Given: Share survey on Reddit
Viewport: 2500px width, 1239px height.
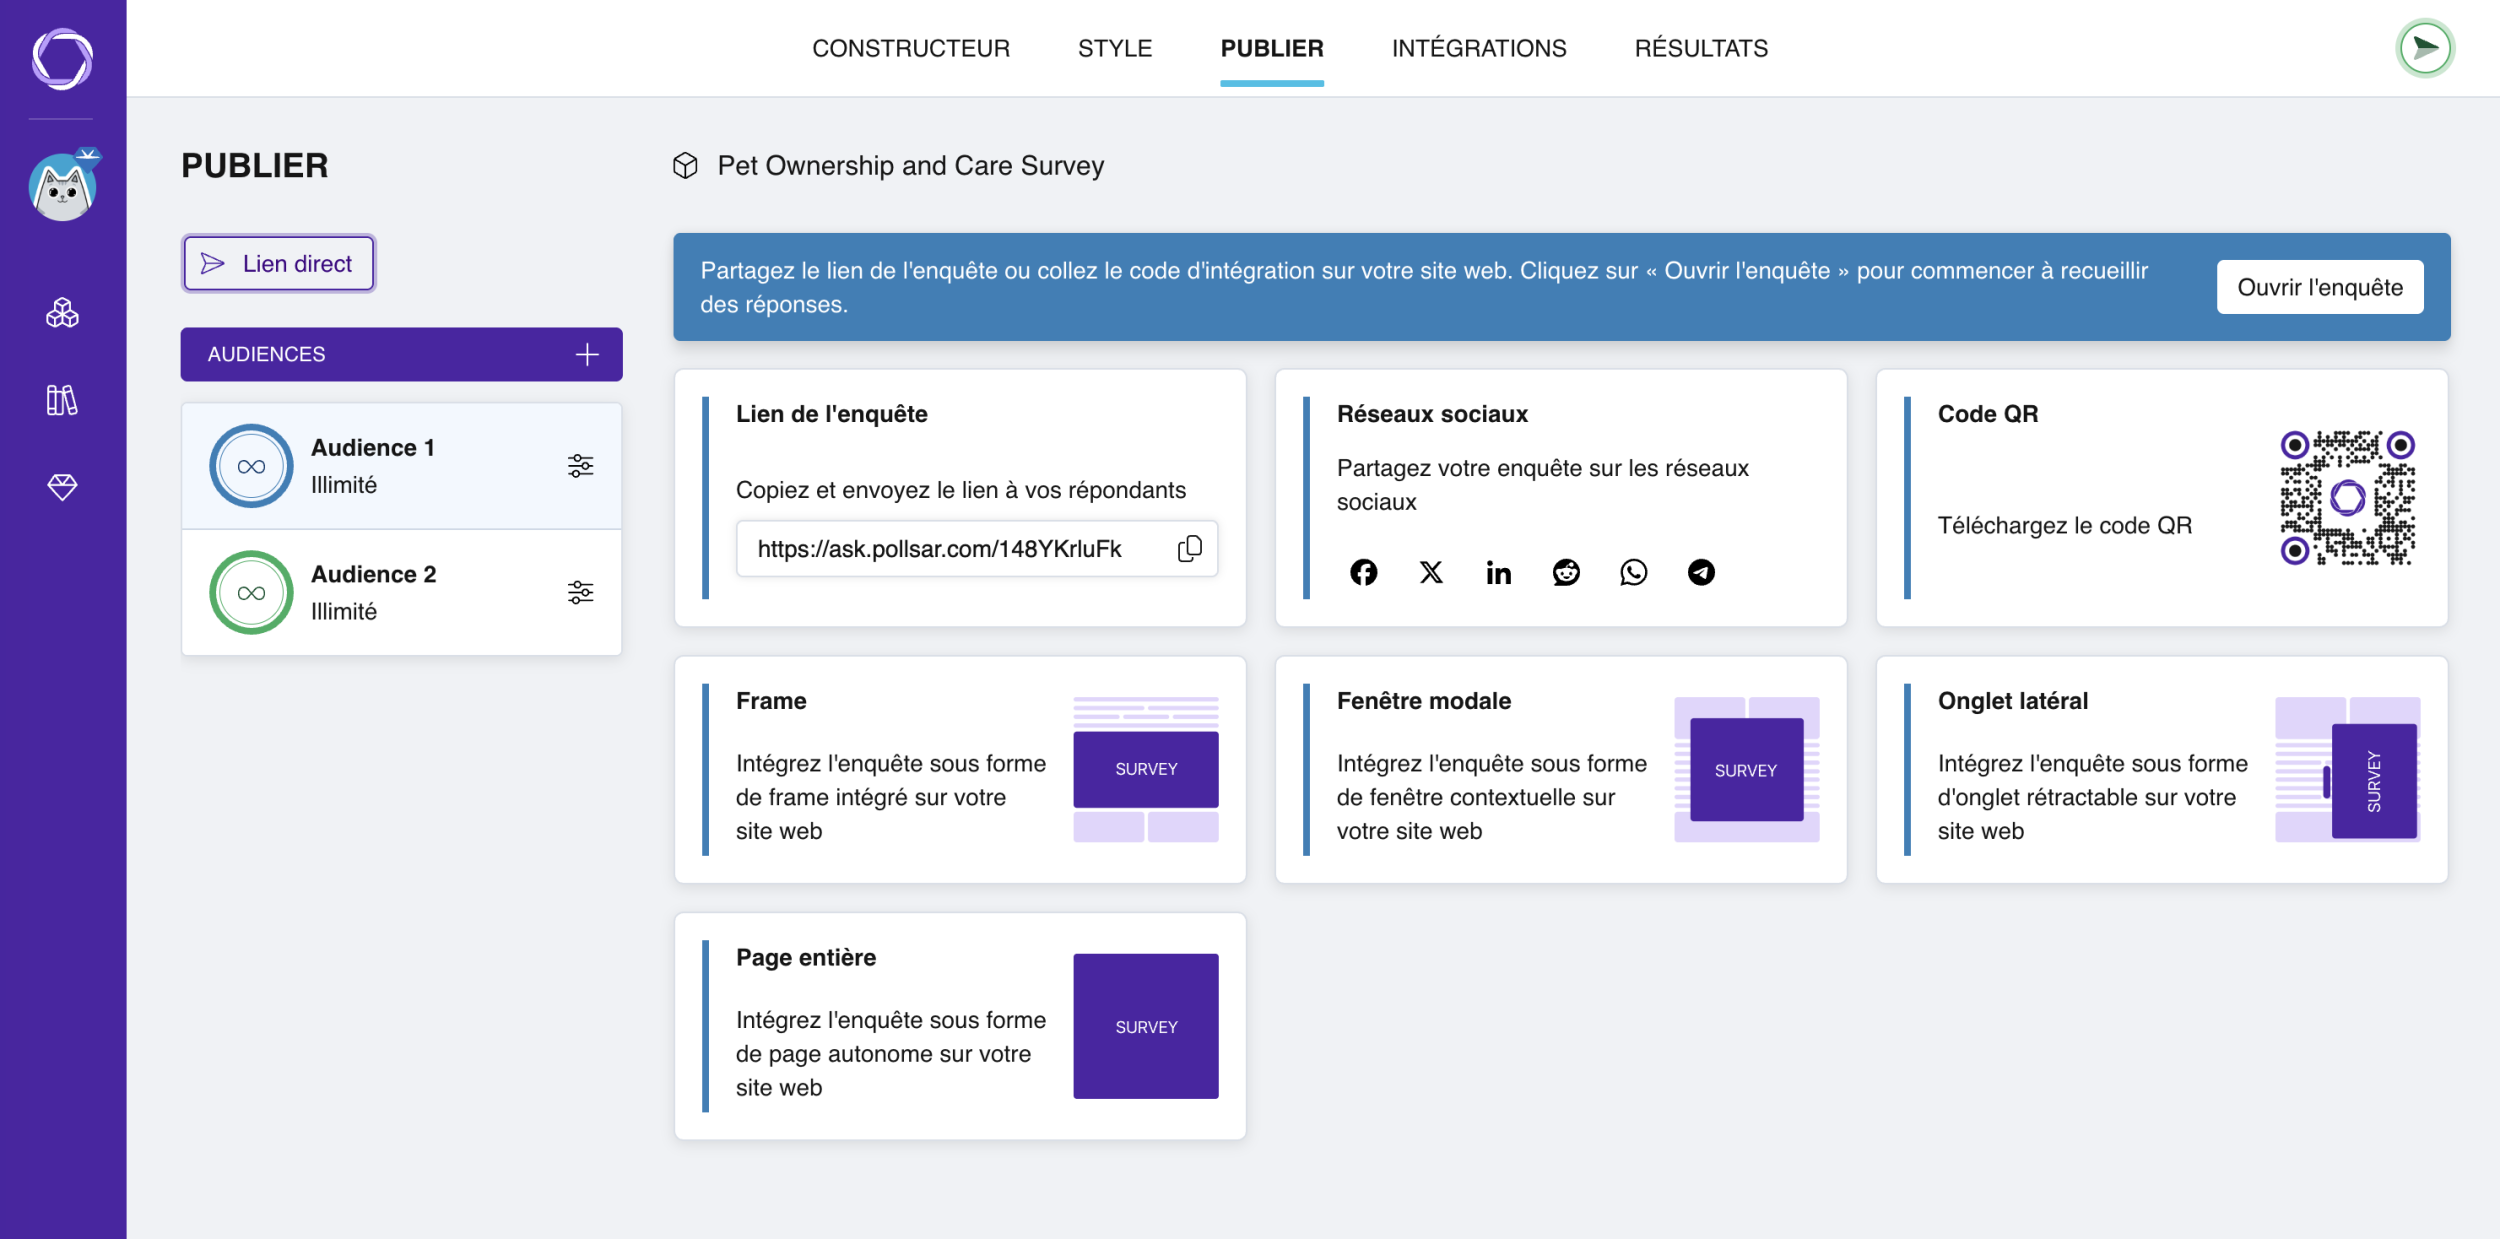Looking at the screenshot, I should pos(1566,572).
